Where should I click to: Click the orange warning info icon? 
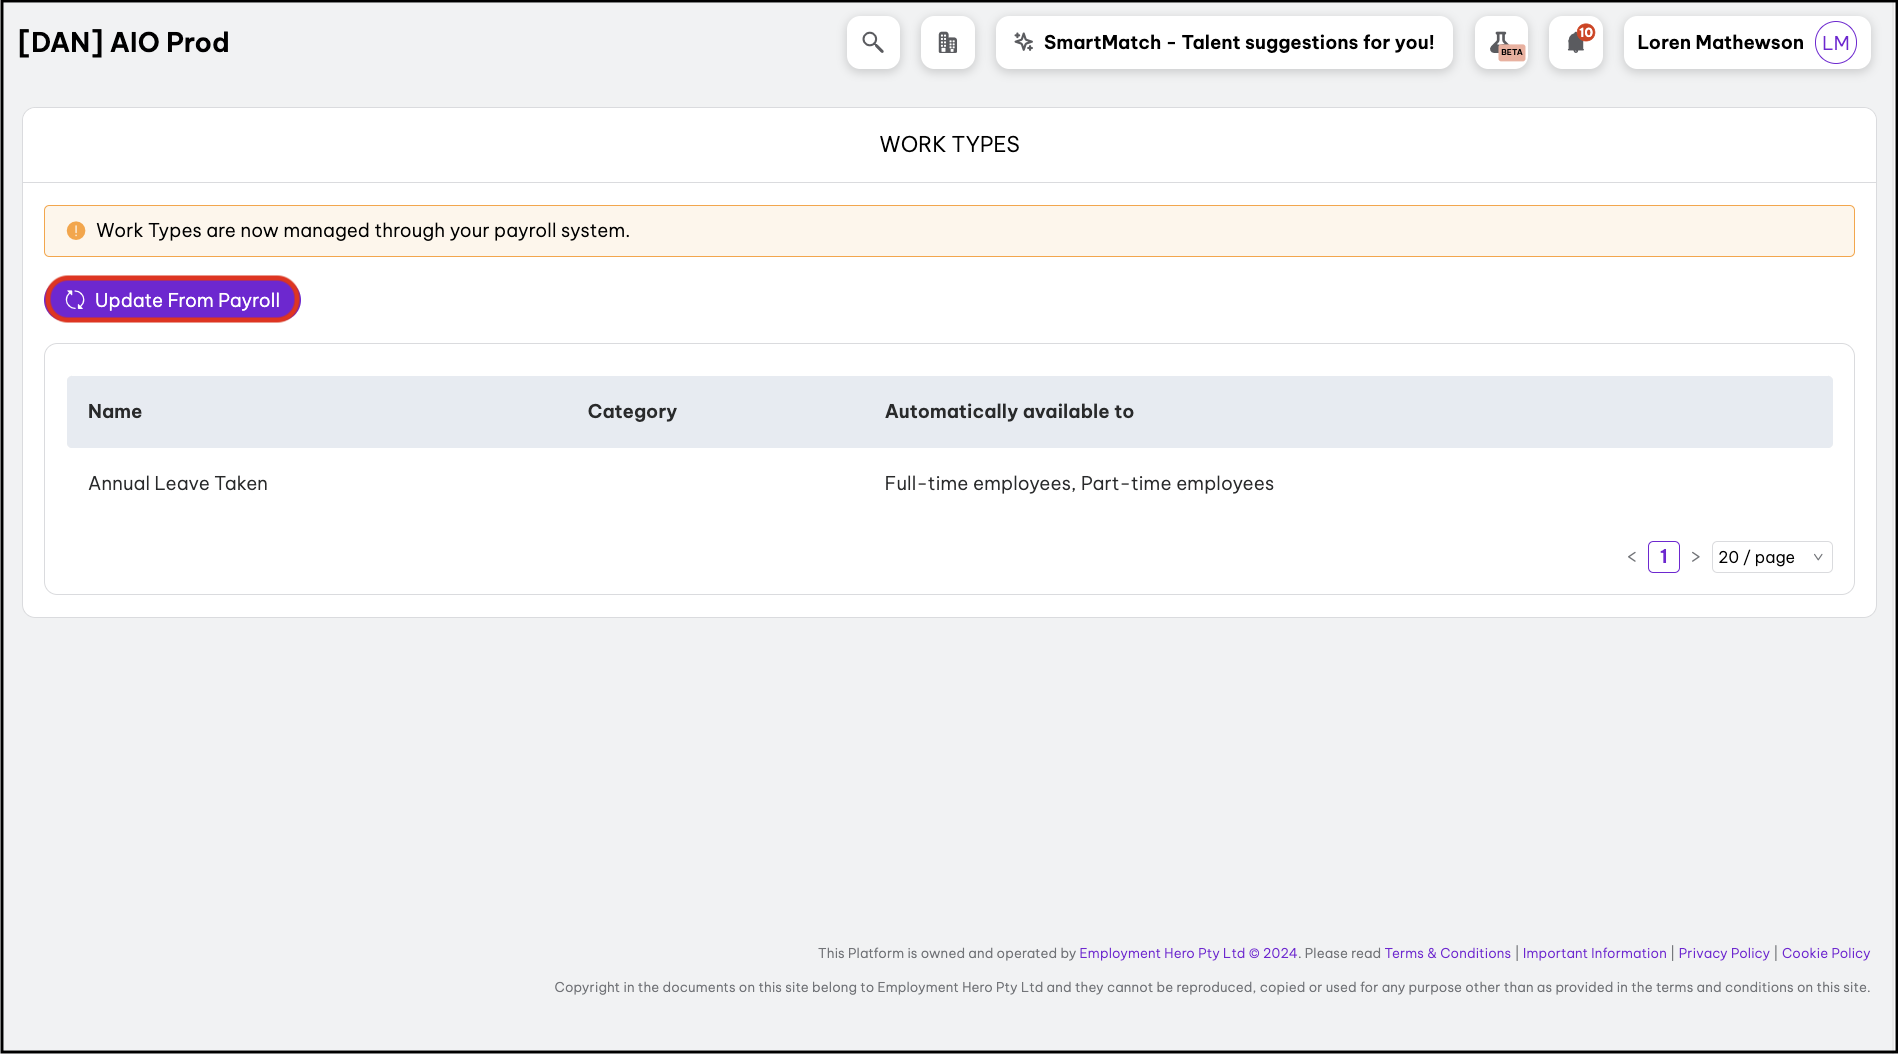pyautogui.click(x=76, y=231)
